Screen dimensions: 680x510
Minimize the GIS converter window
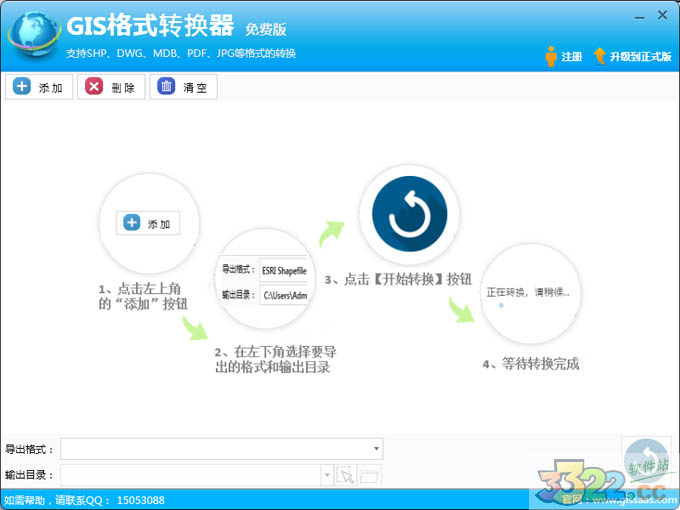tap(639, 17)
